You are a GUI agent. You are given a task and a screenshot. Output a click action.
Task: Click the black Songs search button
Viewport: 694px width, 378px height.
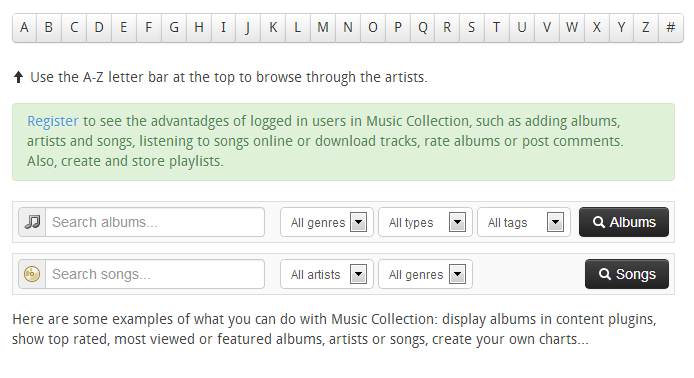(627, 274)
